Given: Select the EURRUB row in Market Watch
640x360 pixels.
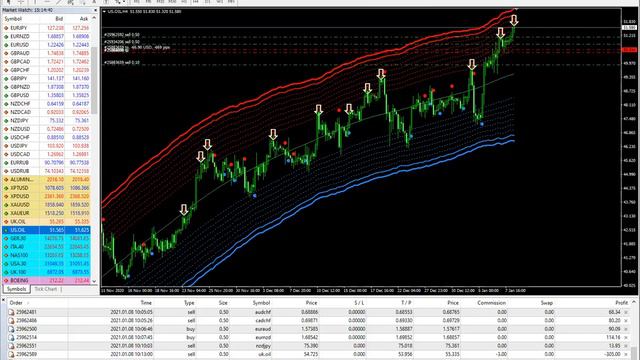Looking at the screenshot, I should (x=46, y=163).
